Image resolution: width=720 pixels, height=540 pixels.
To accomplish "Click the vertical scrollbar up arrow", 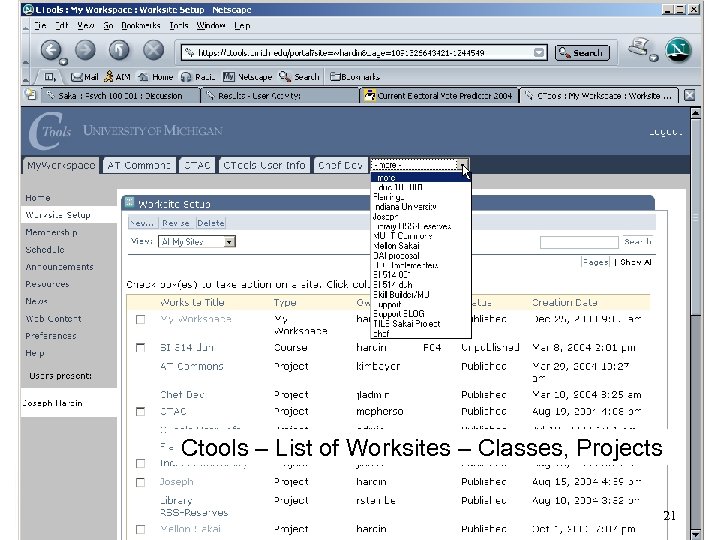I will click(x=696, y=113).
